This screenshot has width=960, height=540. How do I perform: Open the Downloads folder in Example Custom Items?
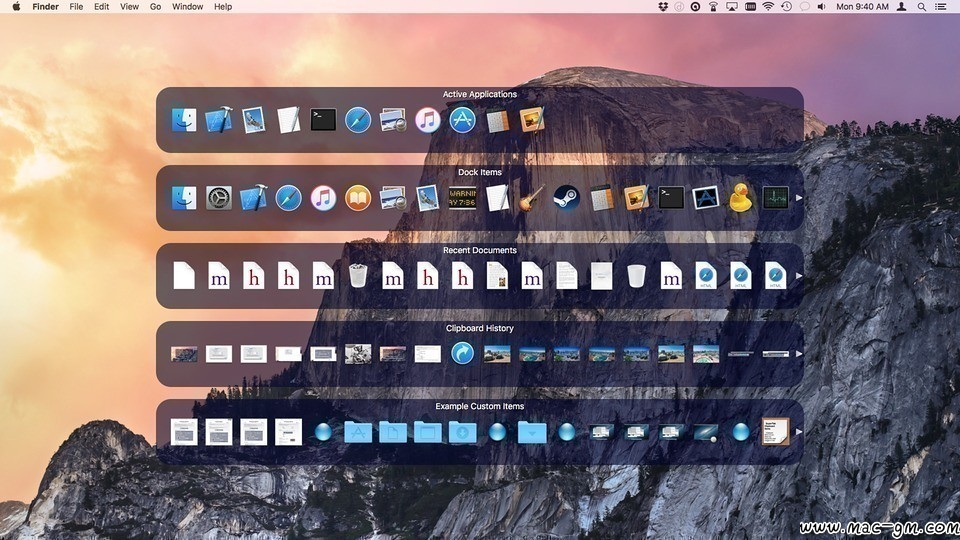coord(462,432)
